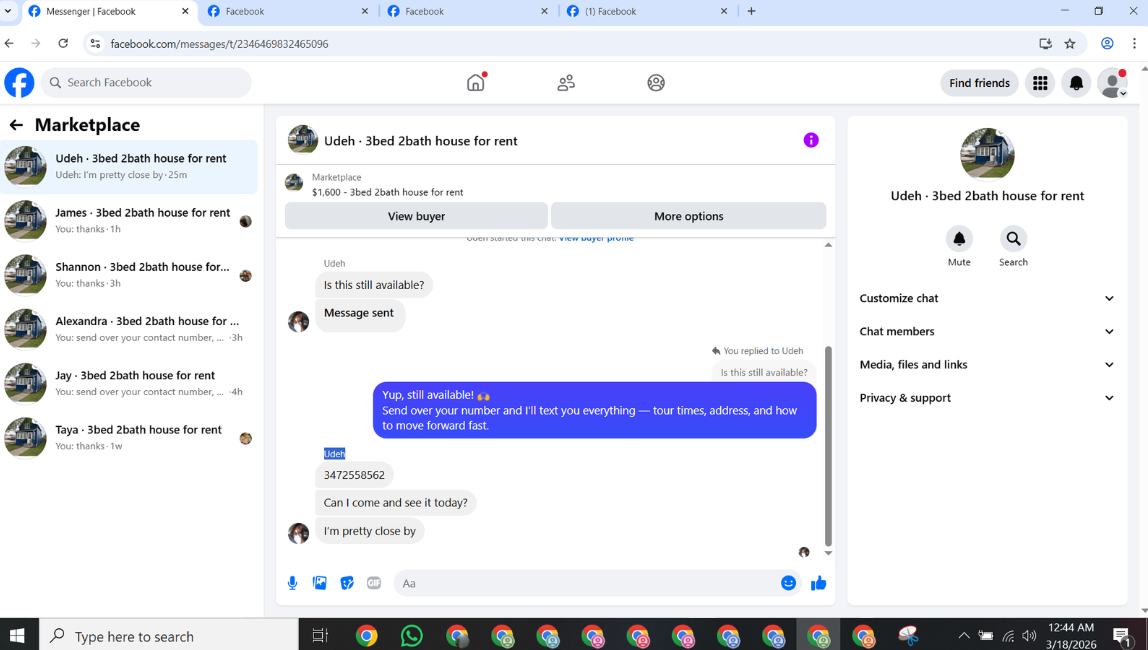Image resolution: width=1148 pixels, height=650 pixels.
Task: Open the Udeh conversation in list
Action: click(x=129, y=167)
